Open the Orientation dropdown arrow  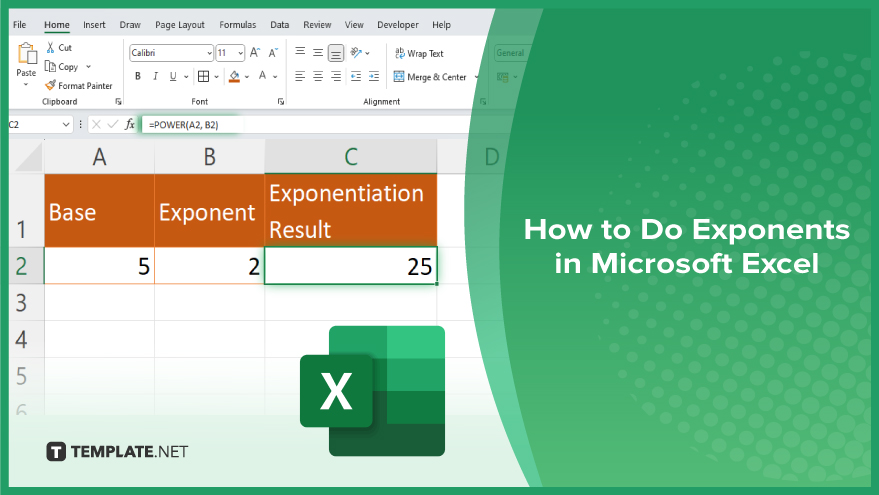(367, 53)
